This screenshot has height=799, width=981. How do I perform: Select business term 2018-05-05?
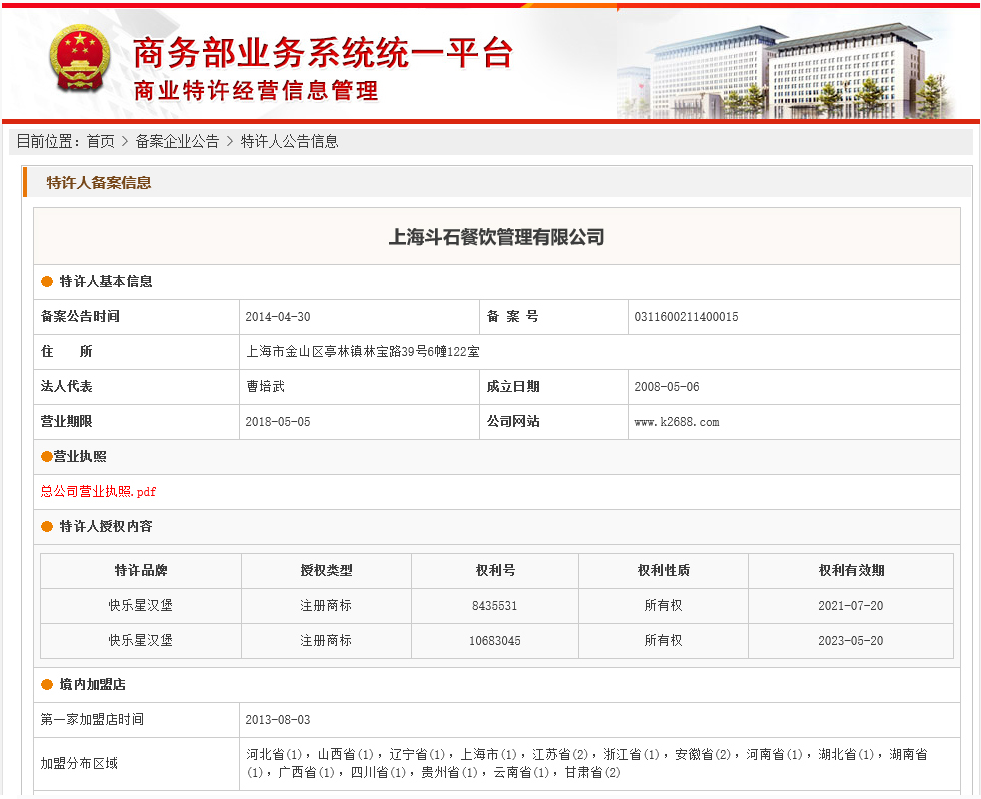click(278, 422)
